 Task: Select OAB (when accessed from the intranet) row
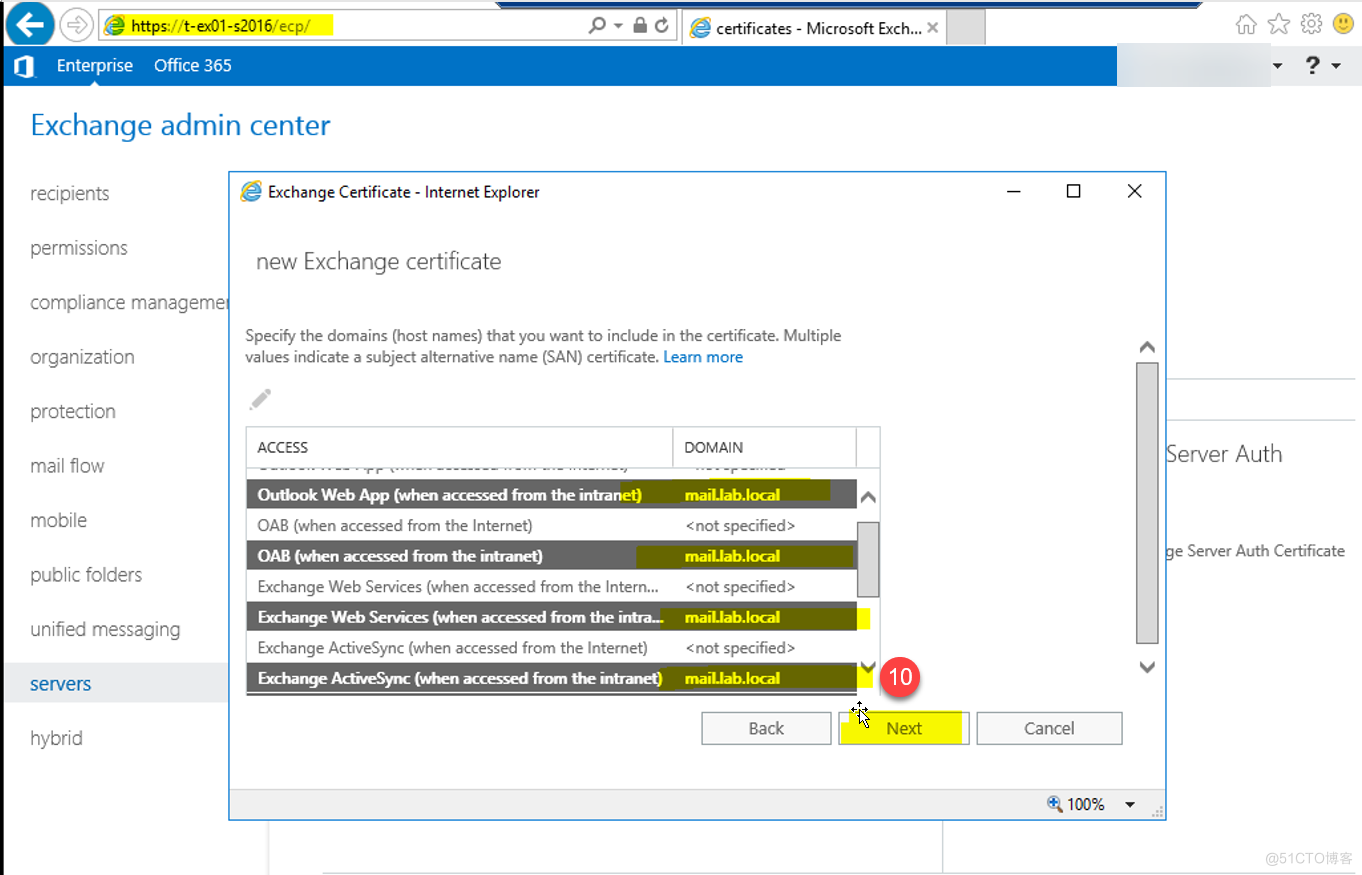(x=552, y=556)
